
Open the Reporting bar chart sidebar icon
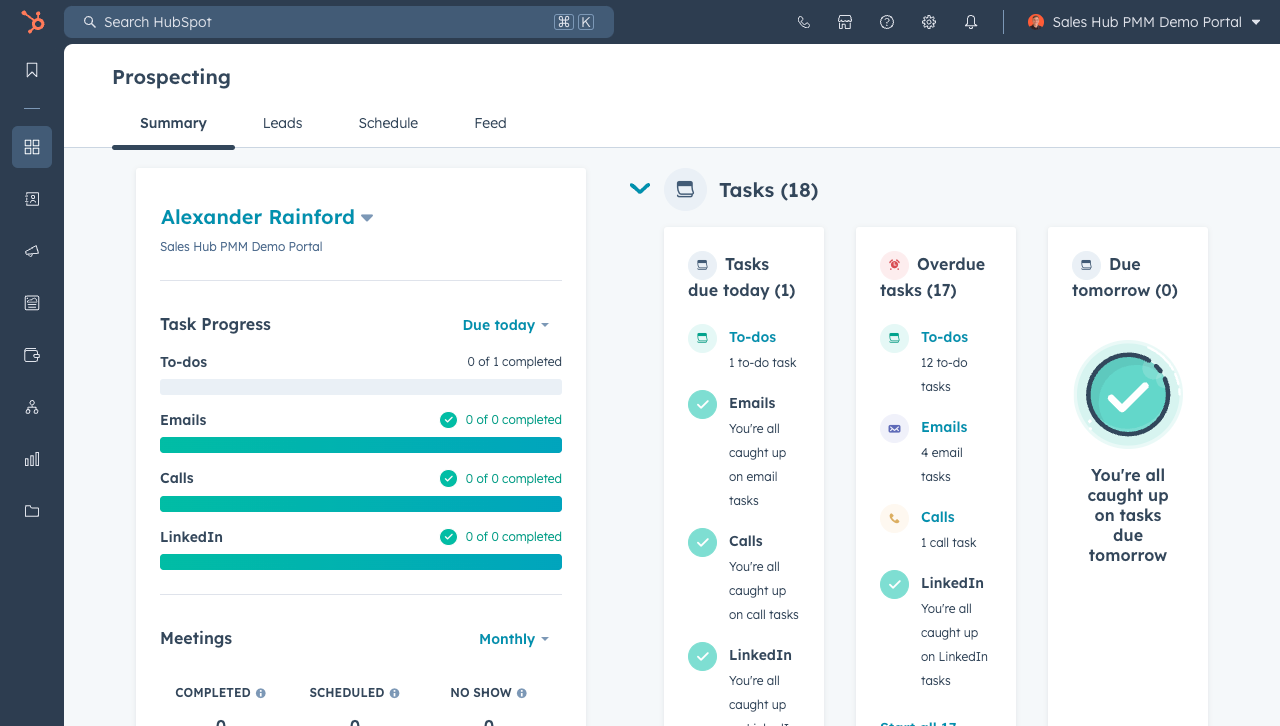(x=32, y=459)
